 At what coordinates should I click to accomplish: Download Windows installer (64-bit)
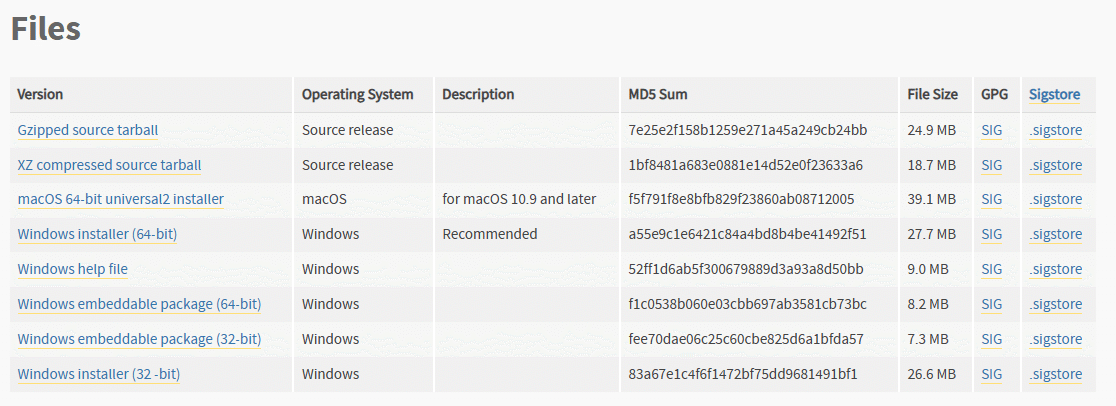(x=98, y=234)
